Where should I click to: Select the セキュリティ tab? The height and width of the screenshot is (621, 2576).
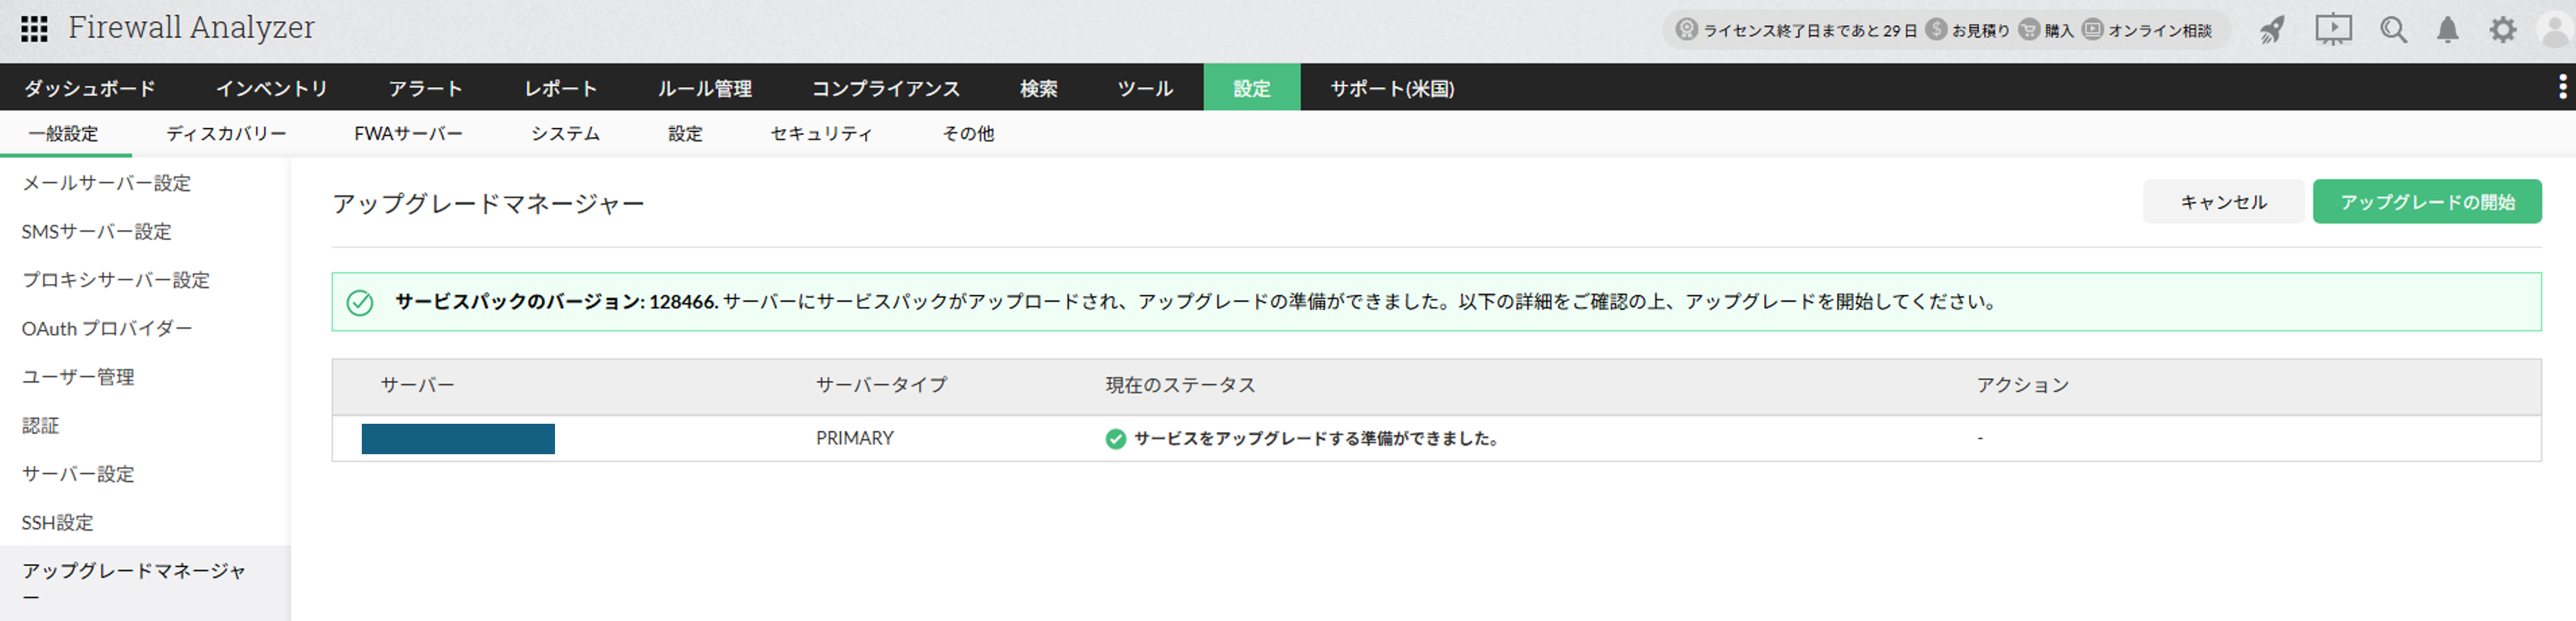coord(821,134)
